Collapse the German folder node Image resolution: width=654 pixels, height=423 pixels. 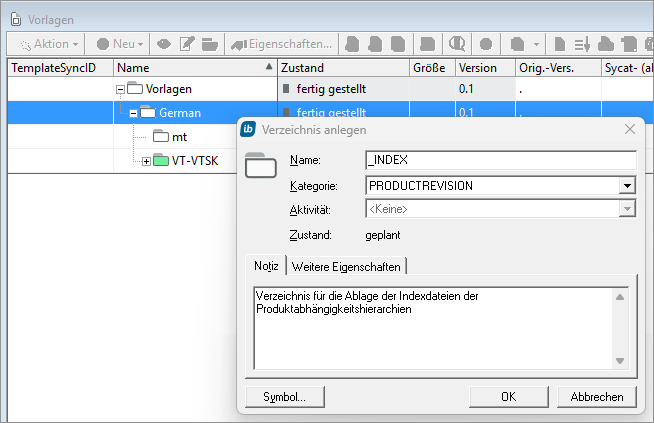(x=133, y=113)
